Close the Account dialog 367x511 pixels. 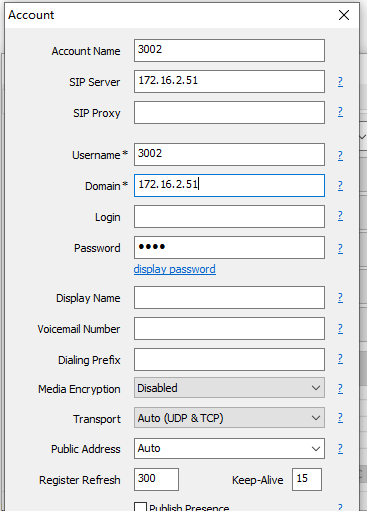coord(344,15)
